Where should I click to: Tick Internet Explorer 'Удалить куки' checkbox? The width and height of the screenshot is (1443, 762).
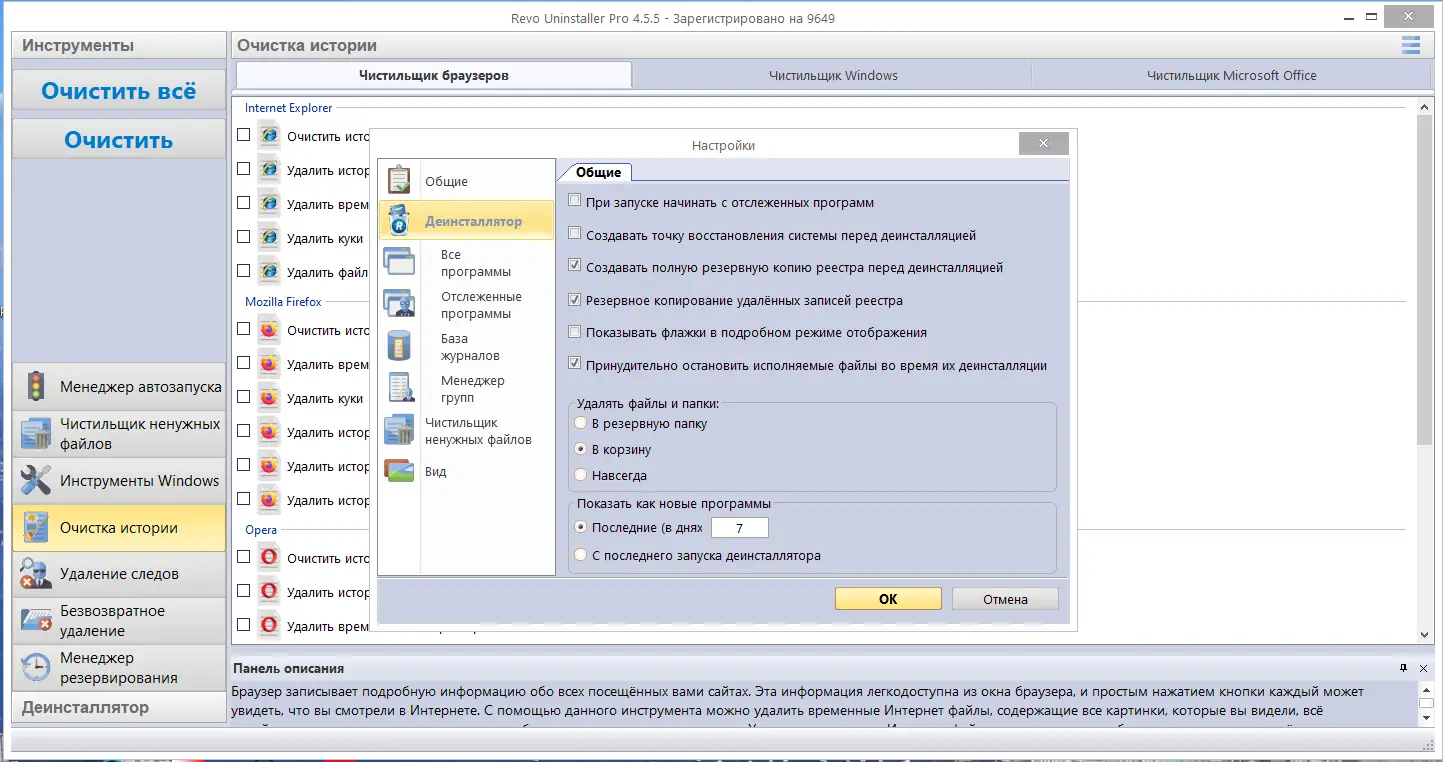pyautogui.click(x=243, y=237)
